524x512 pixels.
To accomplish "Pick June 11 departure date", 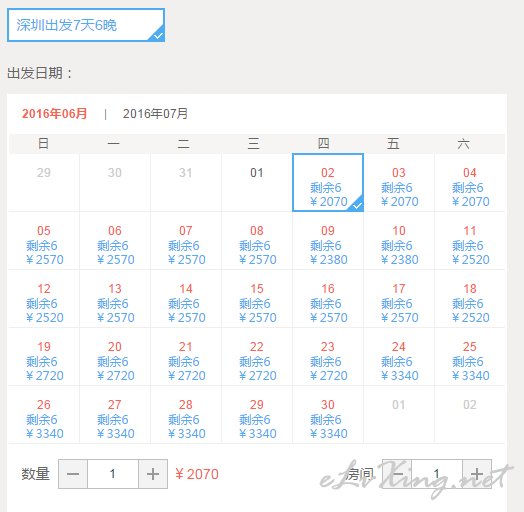I will pyautogui.click(x=470, y=241).
